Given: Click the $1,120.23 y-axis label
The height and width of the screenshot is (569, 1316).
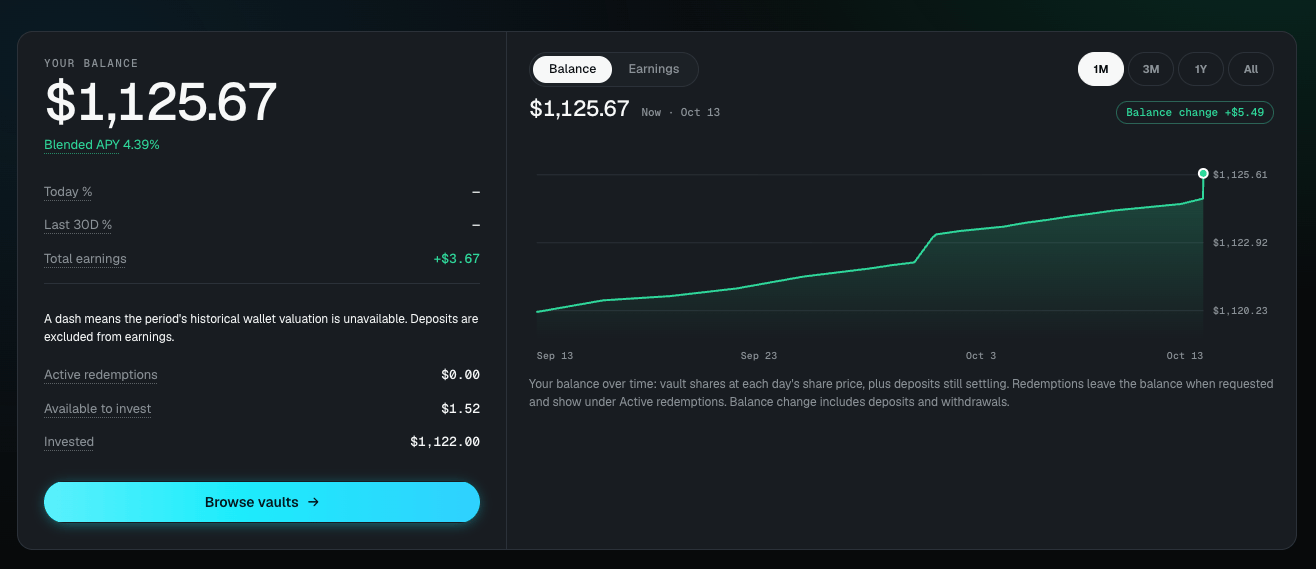Looking at the screenshot, I should click(x=1240, y=311).
